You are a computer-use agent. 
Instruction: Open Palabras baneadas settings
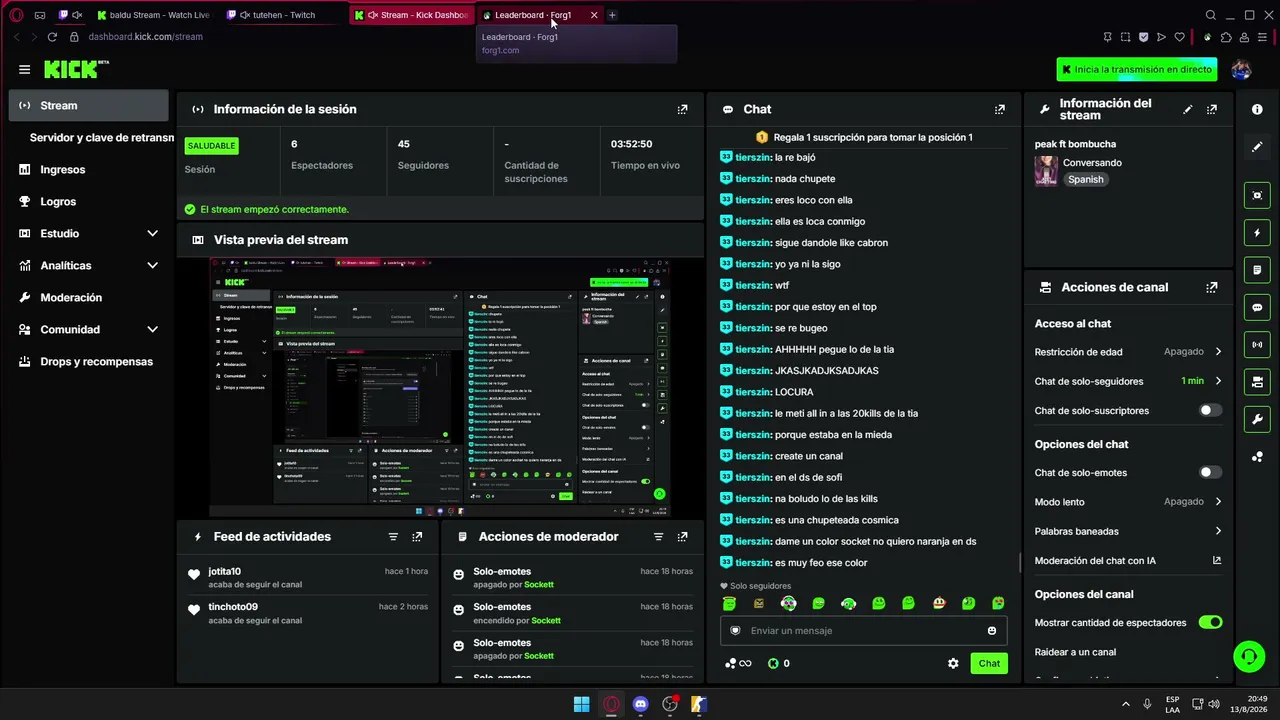1128,531
